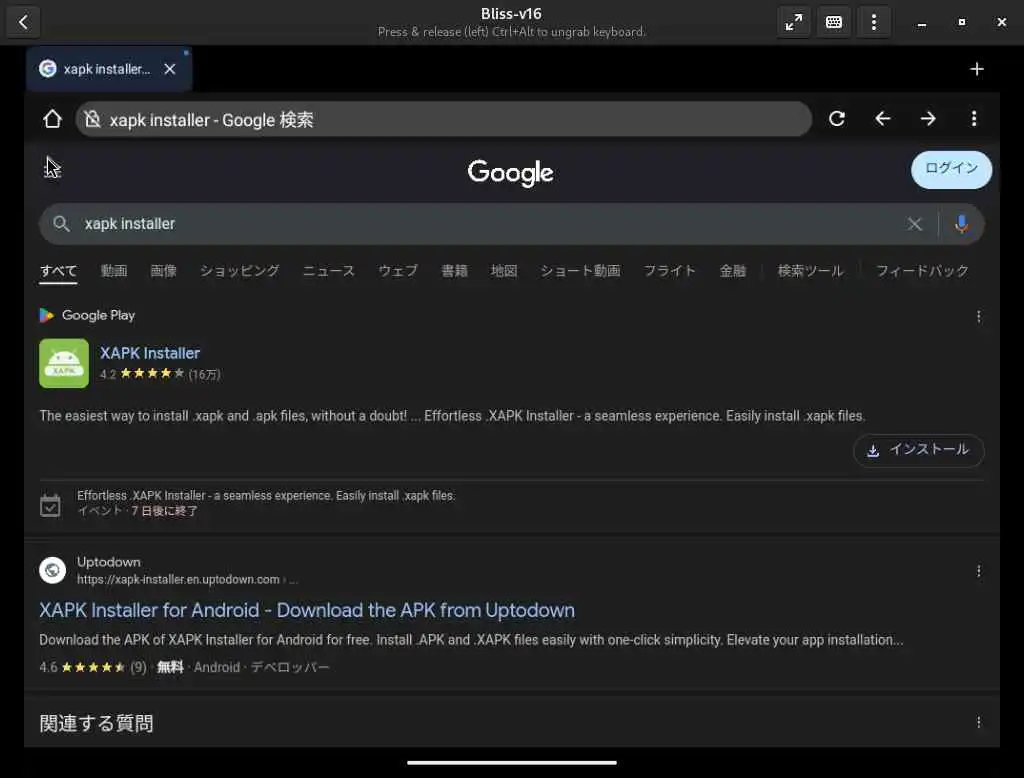Image resolution: width=1024 pixels, height=778 pixels.
Task: Open the Bliss-v16 viewer options menu
Action: [874, 22]
